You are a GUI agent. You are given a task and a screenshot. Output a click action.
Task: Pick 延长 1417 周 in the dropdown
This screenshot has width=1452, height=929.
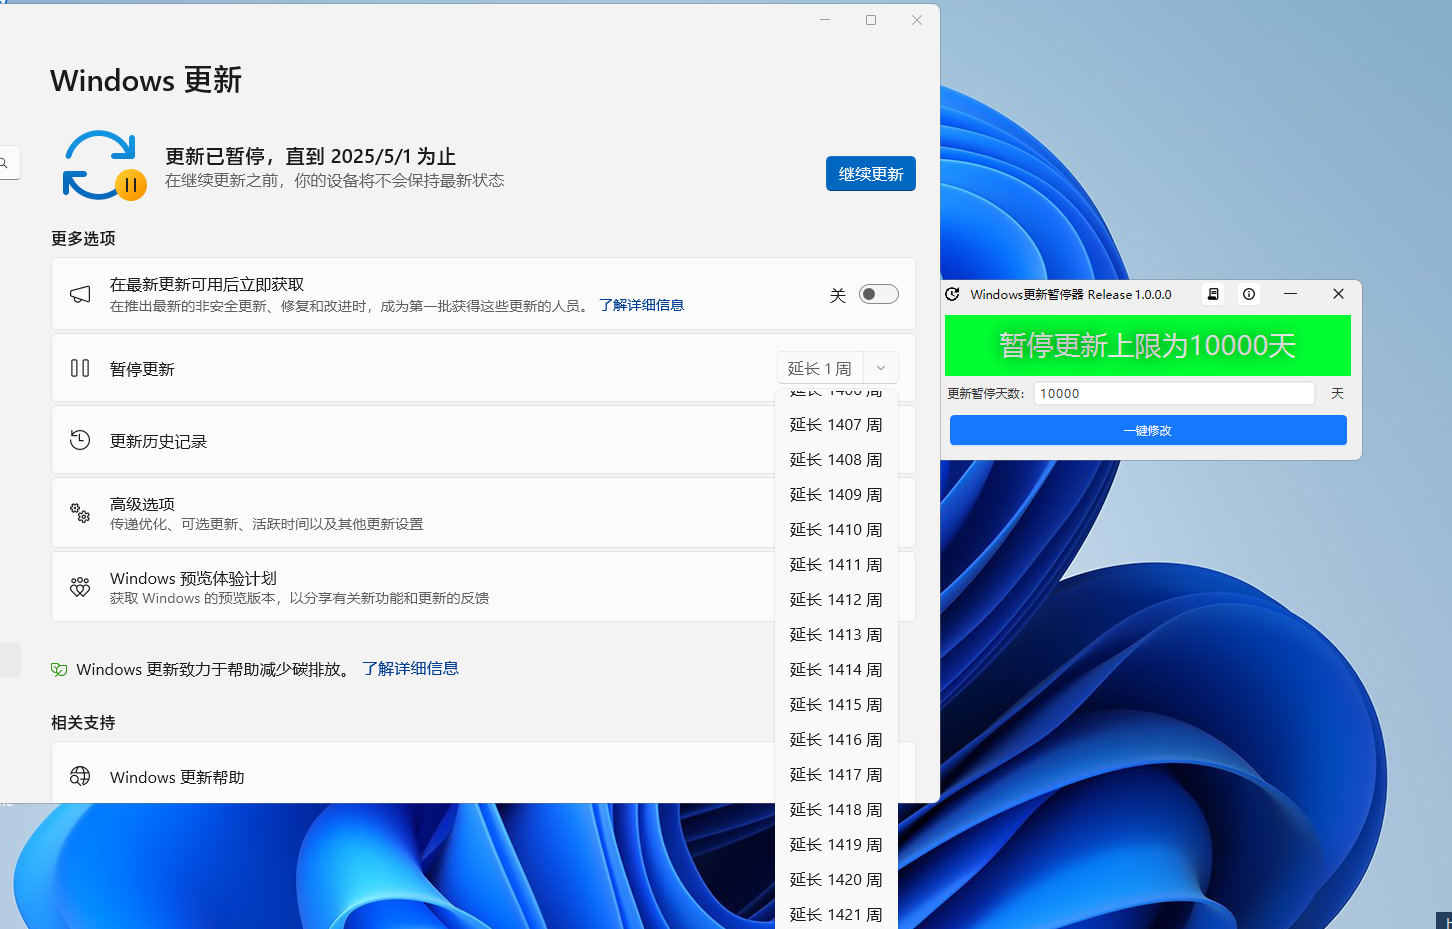(836, 775)
